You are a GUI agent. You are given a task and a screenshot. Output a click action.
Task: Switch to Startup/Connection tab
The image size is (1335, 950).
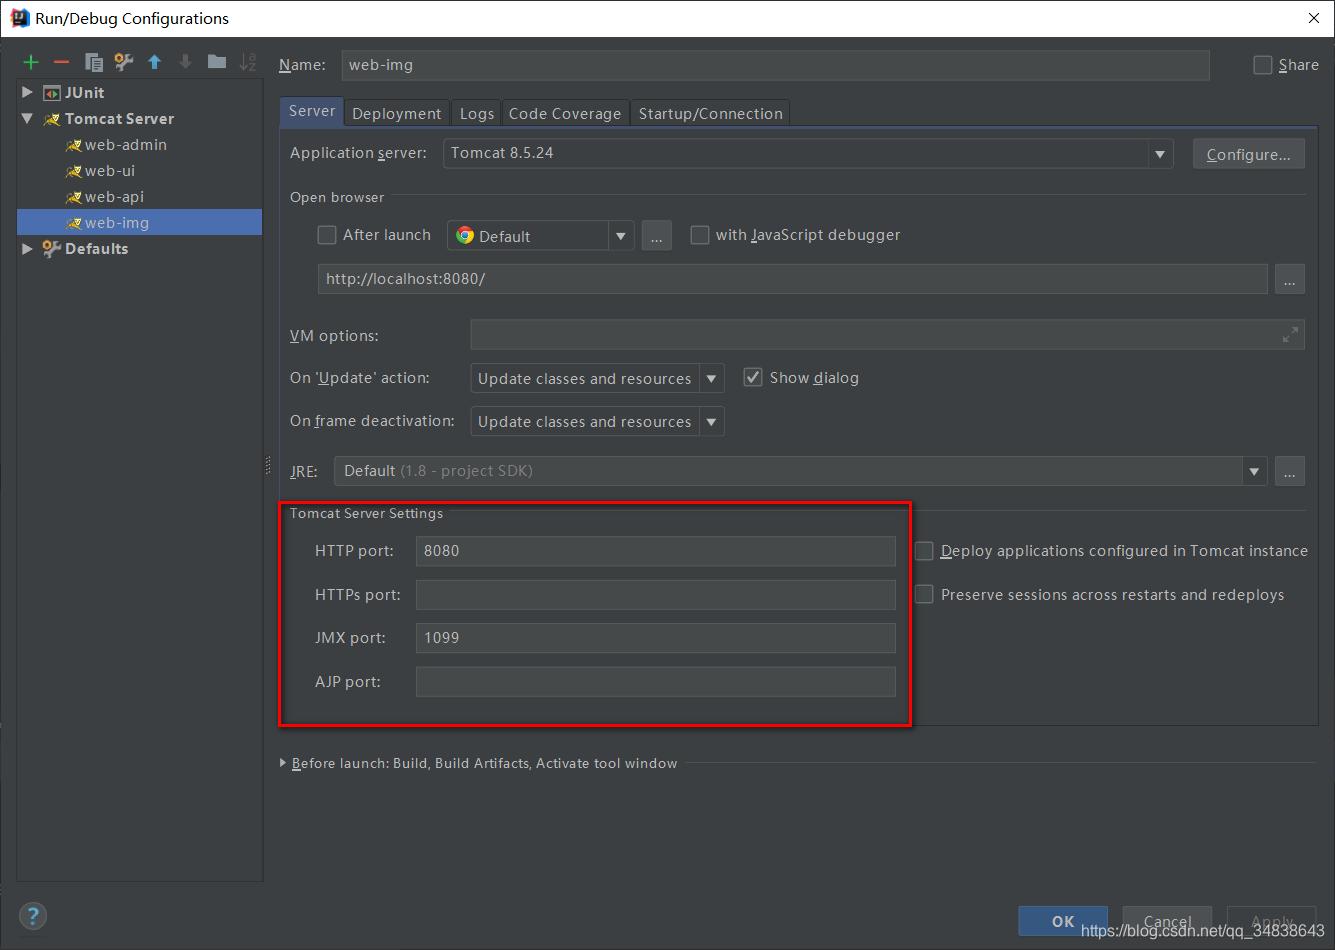(x=710, y=114)
